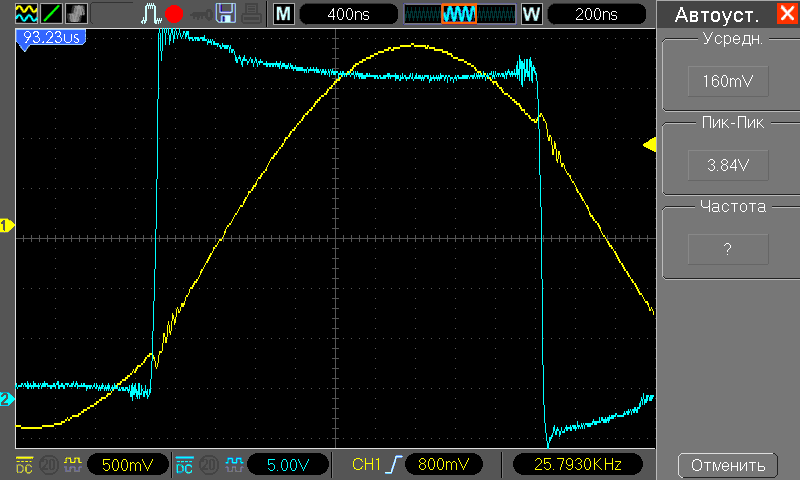
Task: Click the green diagonal line icon
Action: pos(51,14)
